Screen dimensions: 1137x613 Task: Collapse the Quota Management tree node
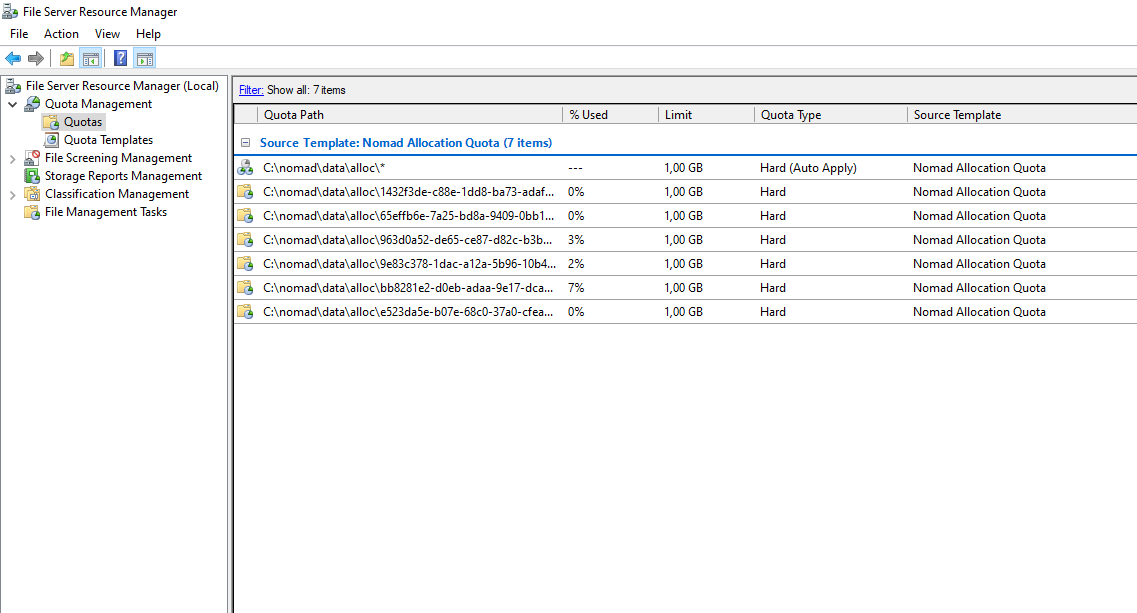pos(12,104)
